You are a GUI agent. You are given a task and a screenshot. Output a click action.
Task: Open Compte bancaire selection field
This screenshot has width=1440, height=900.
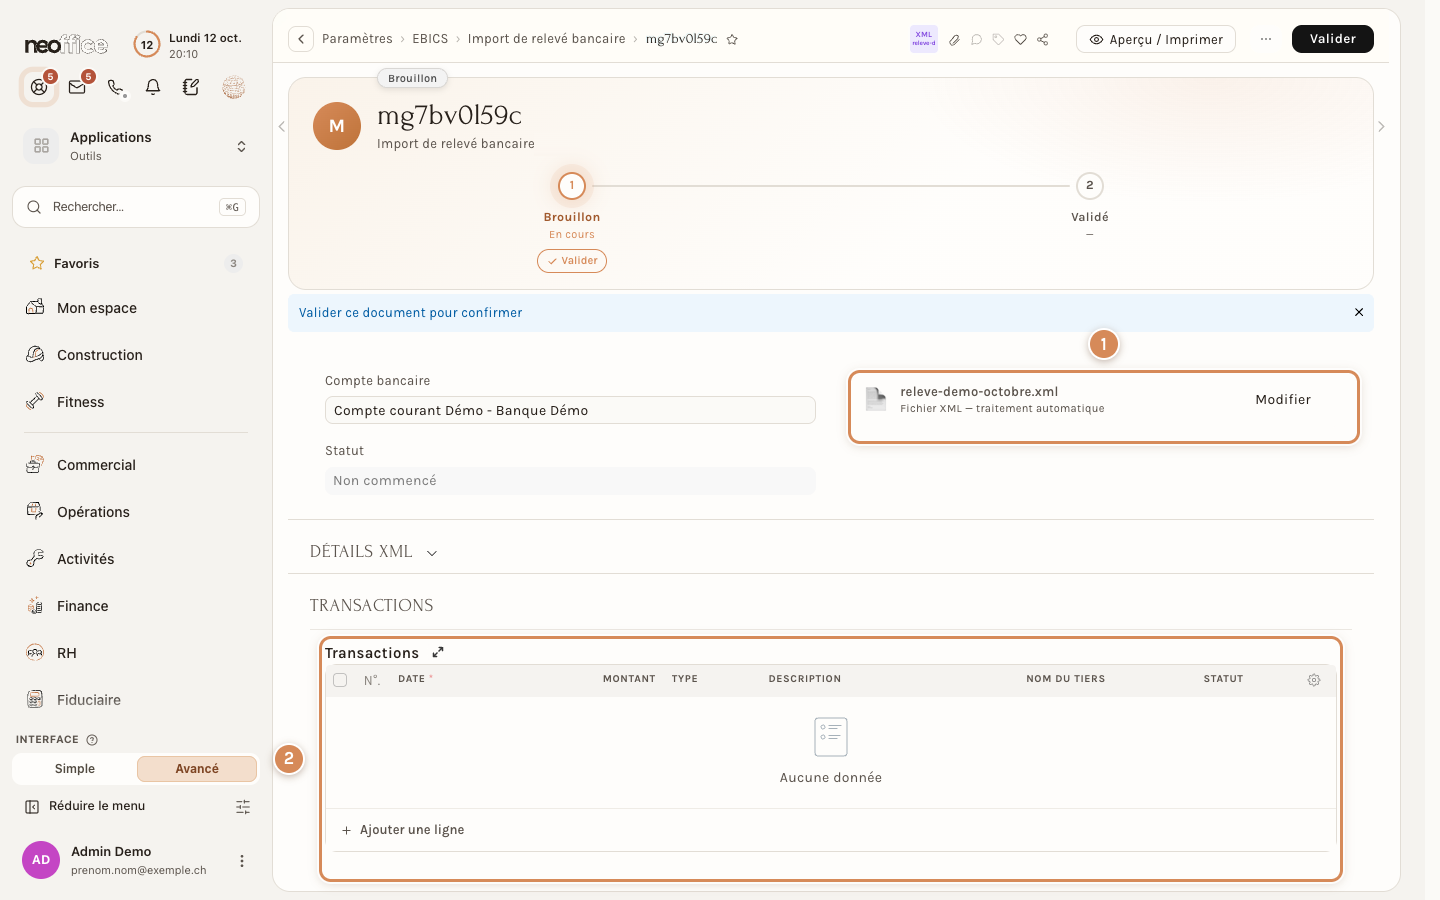[570, 410]
